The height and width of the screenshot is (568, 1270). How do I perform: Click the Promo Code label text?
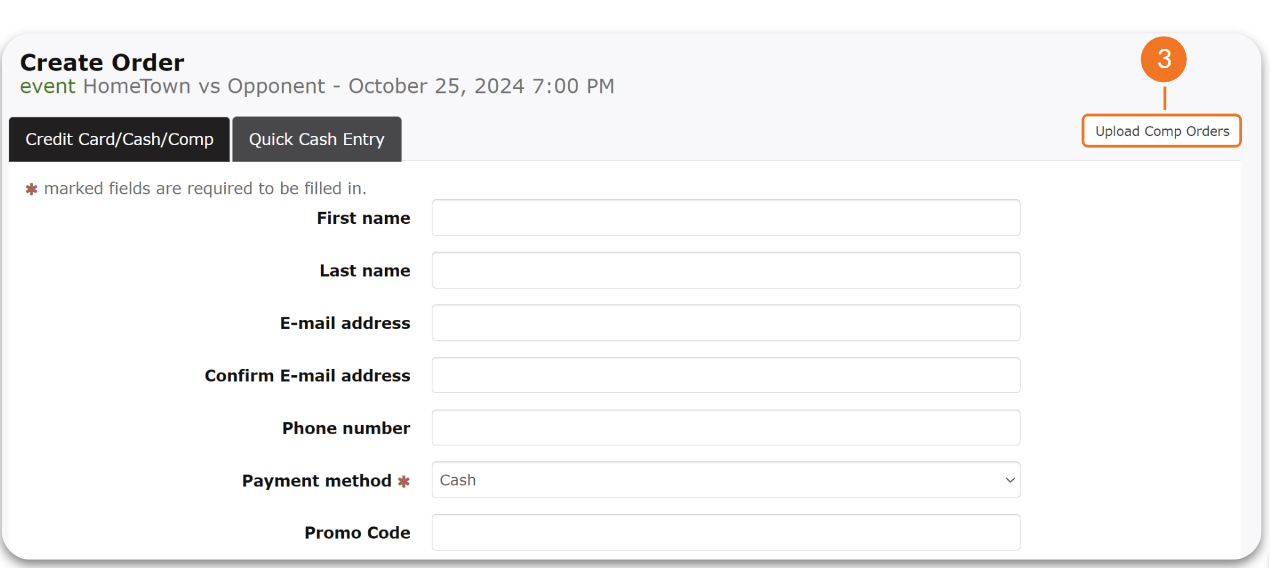click(357, 533)
